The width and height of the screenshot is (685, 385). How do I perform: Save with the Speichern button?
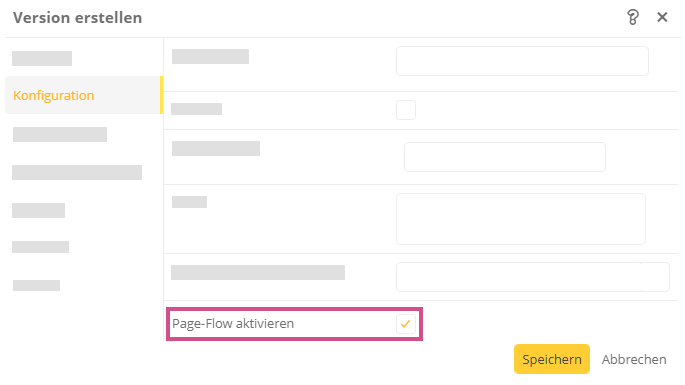tap(551, 359)
